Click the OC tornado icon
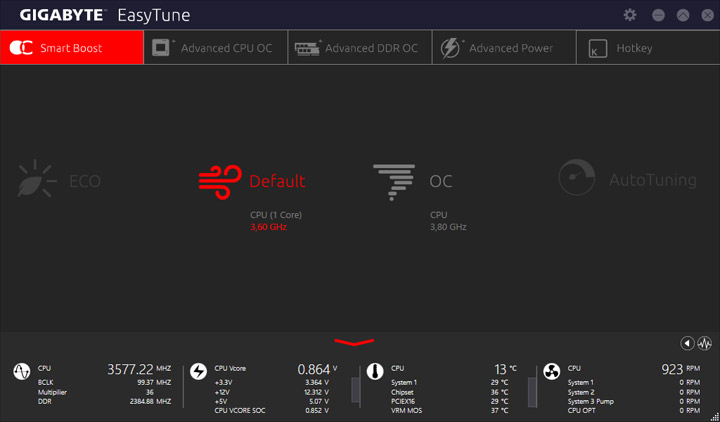 (x=394, y=182)
